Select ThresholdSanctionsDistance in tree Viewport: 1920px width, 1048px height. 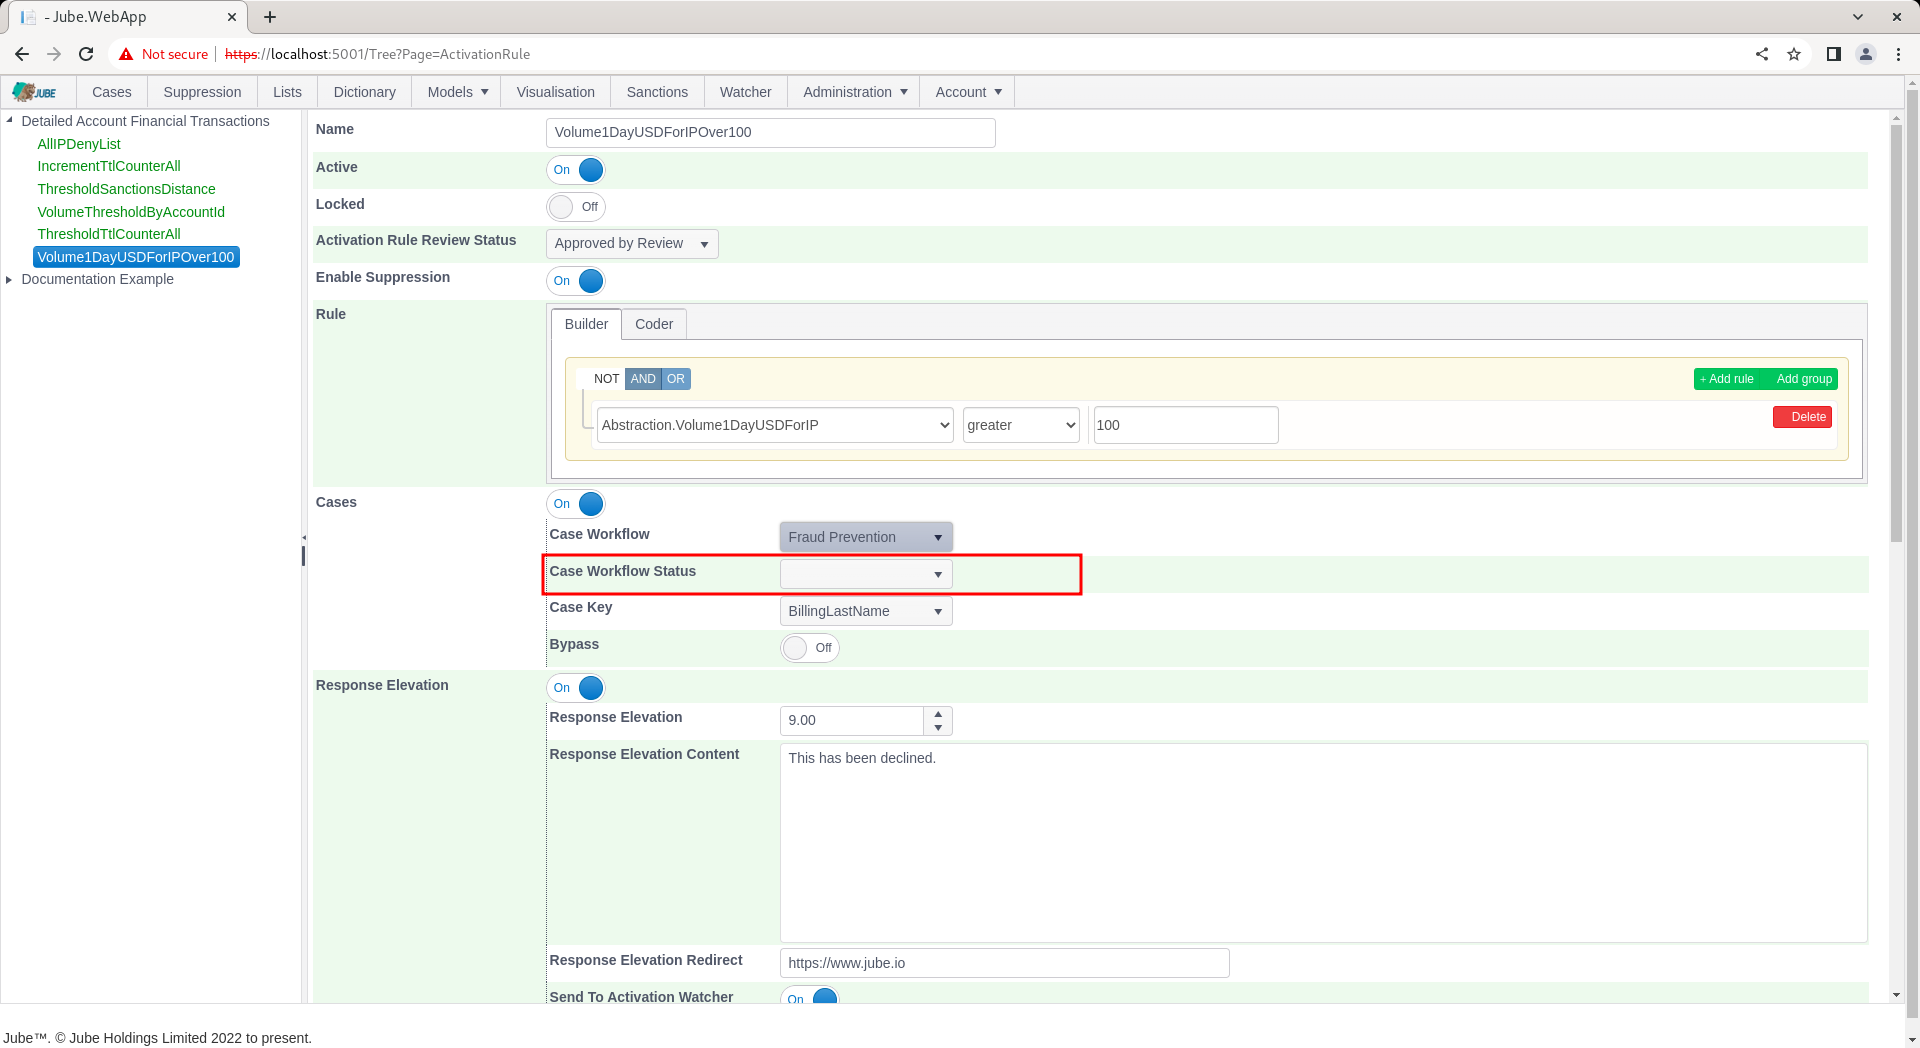tap(126, 189)
